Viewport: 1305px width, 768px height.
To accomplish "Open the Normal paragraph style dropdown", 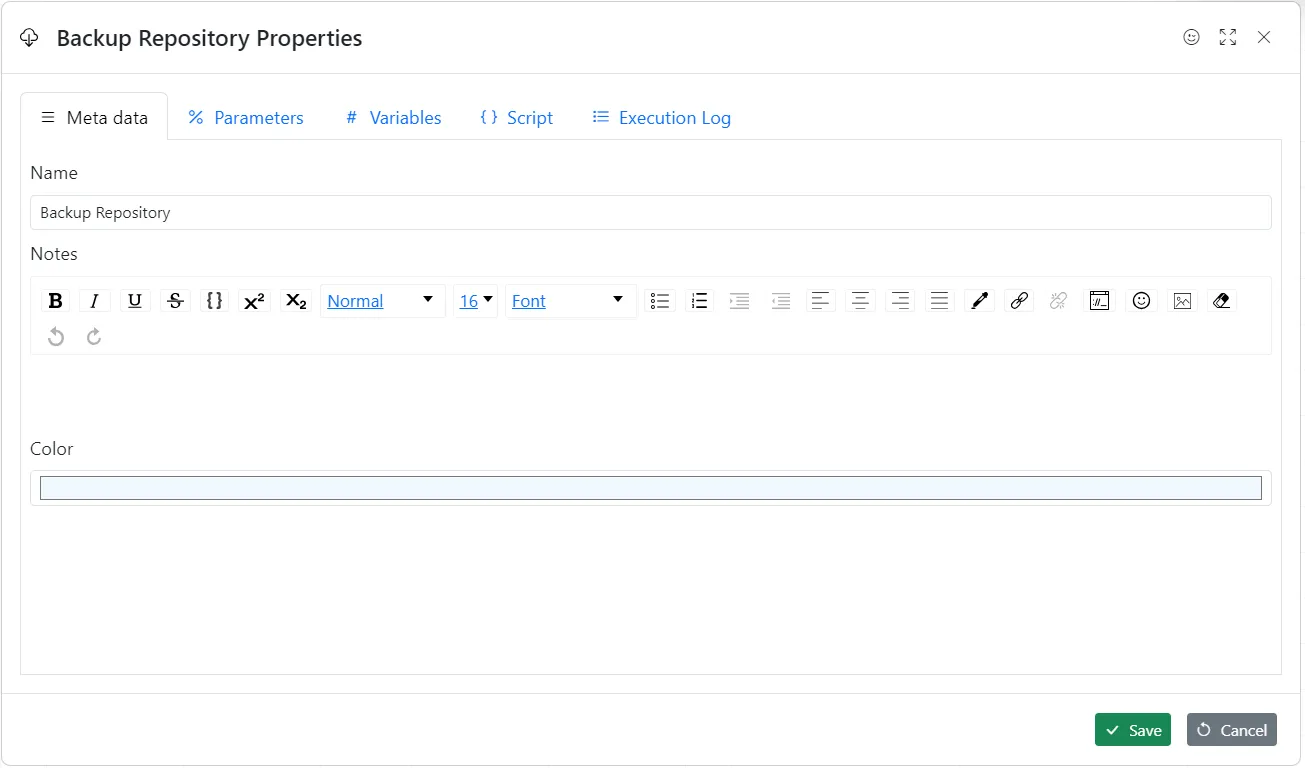I will pyautogui.click(x=383, y=300).
